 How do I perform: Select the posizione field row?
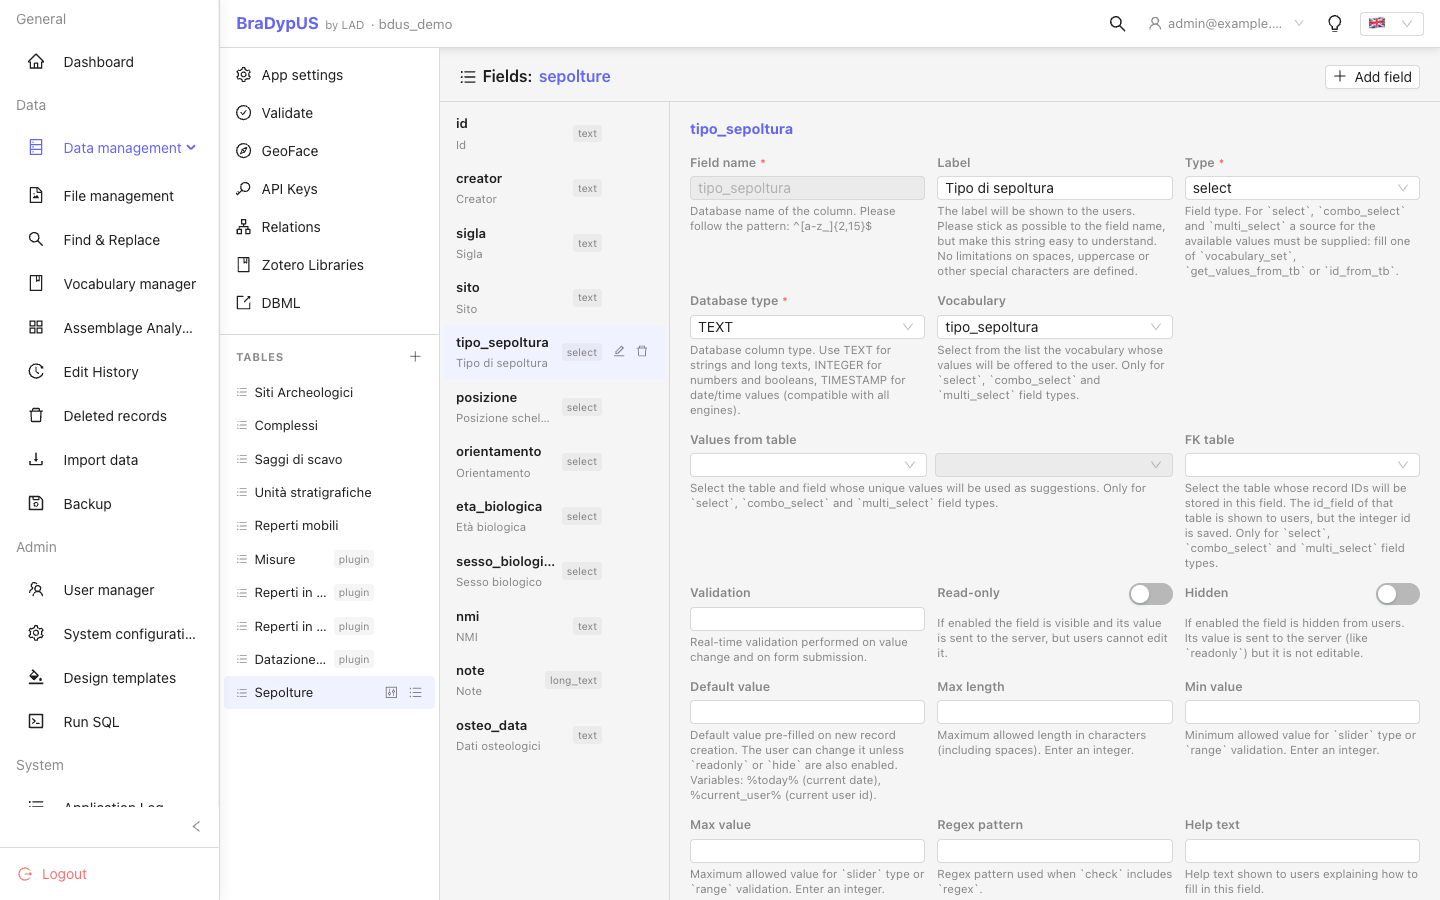point(553,407)
